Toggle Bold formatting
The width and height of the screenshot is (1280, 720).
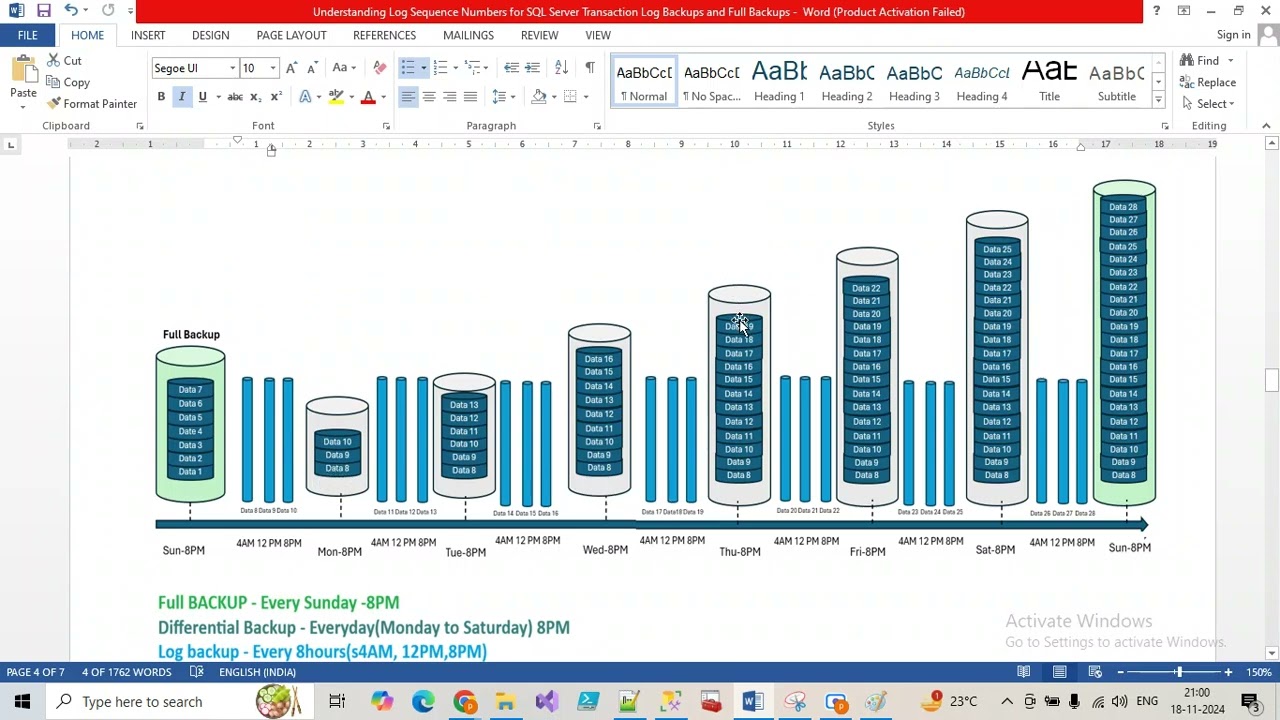(161, 97)
